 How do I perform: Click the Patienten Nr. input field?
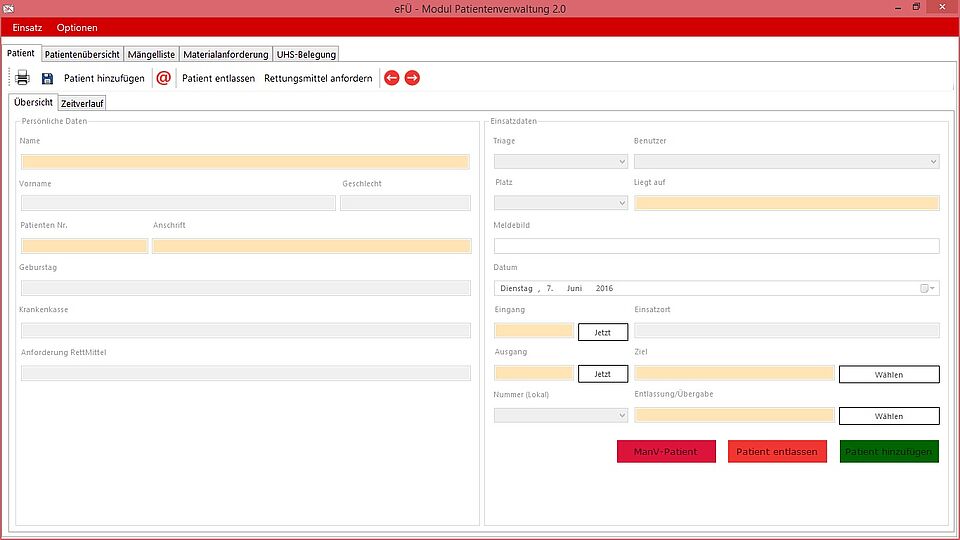tap(84, 246)
